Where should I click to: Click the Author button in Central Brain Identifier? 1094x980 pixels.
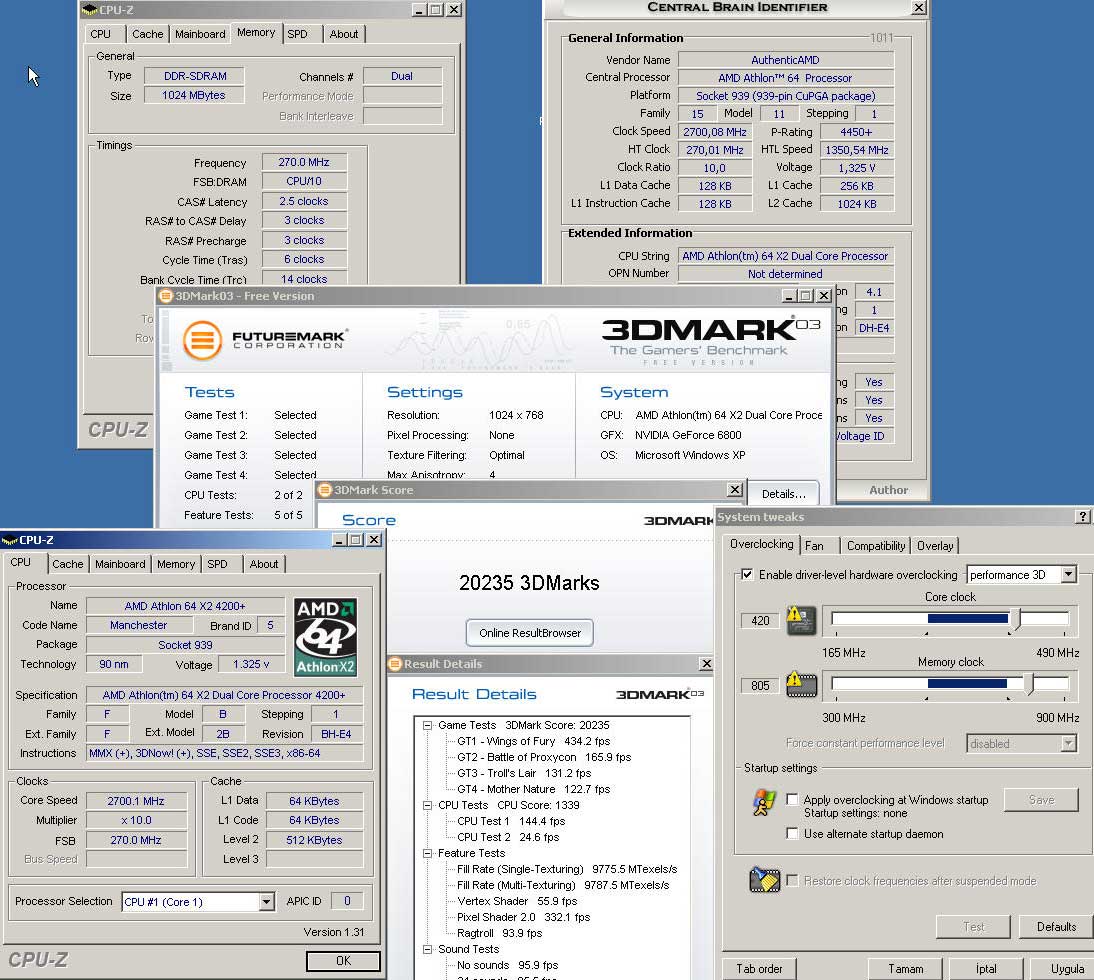click(x=888, y=490)
